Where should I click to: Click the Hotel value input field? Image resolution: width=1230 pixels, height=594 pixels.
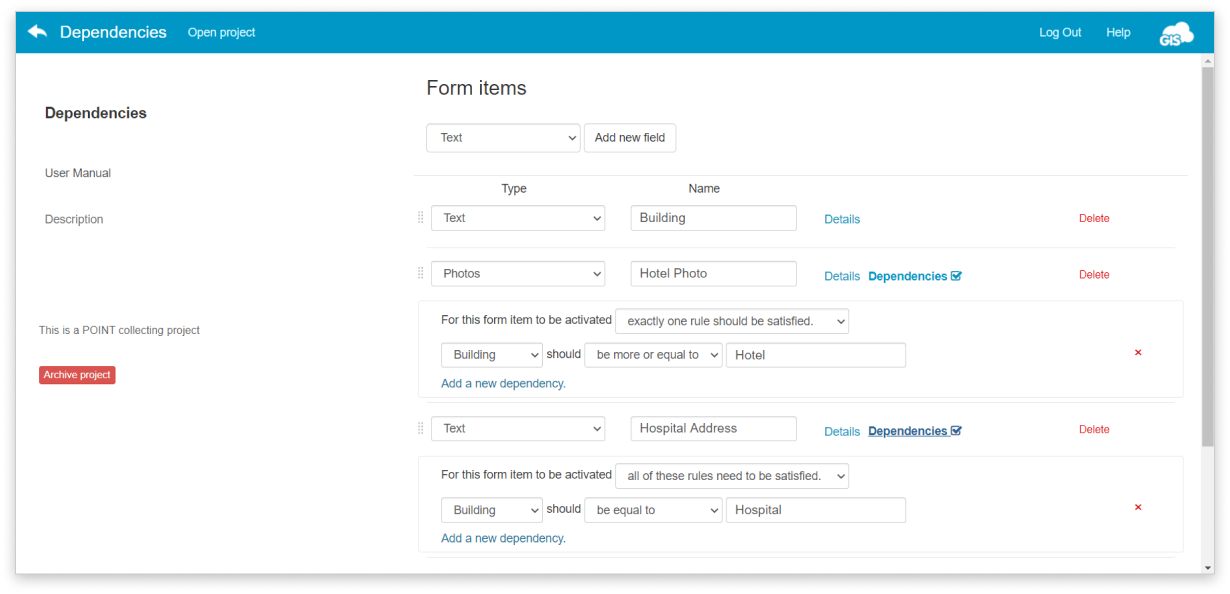tap(816, 355)
